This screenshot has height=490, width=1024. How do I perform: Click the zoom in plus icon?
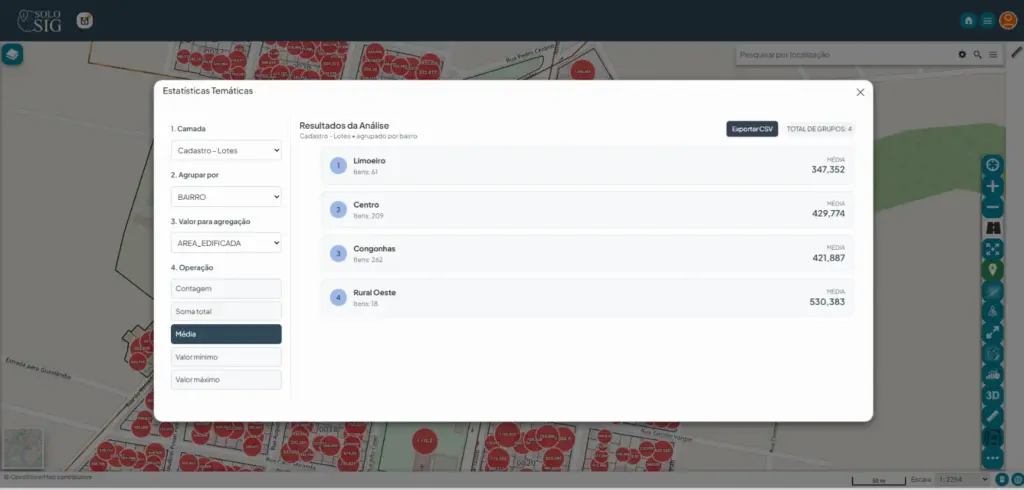tap(993, 186)
